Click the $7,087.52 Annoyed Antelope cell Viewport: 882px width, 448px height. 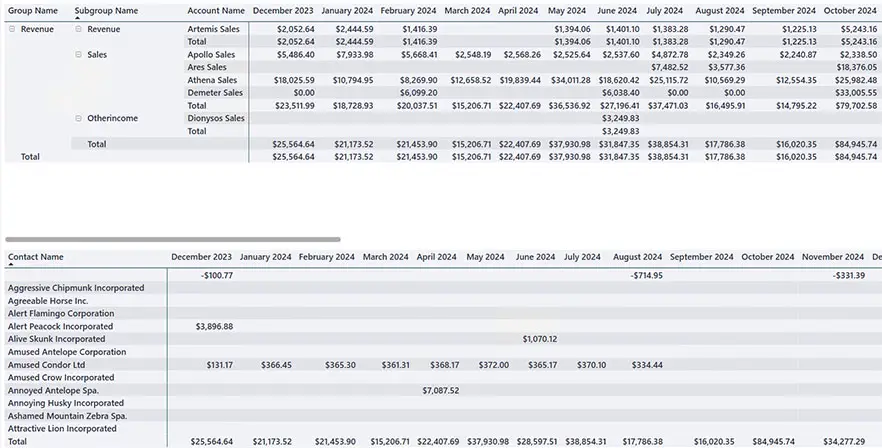click(x=440, y=390)
